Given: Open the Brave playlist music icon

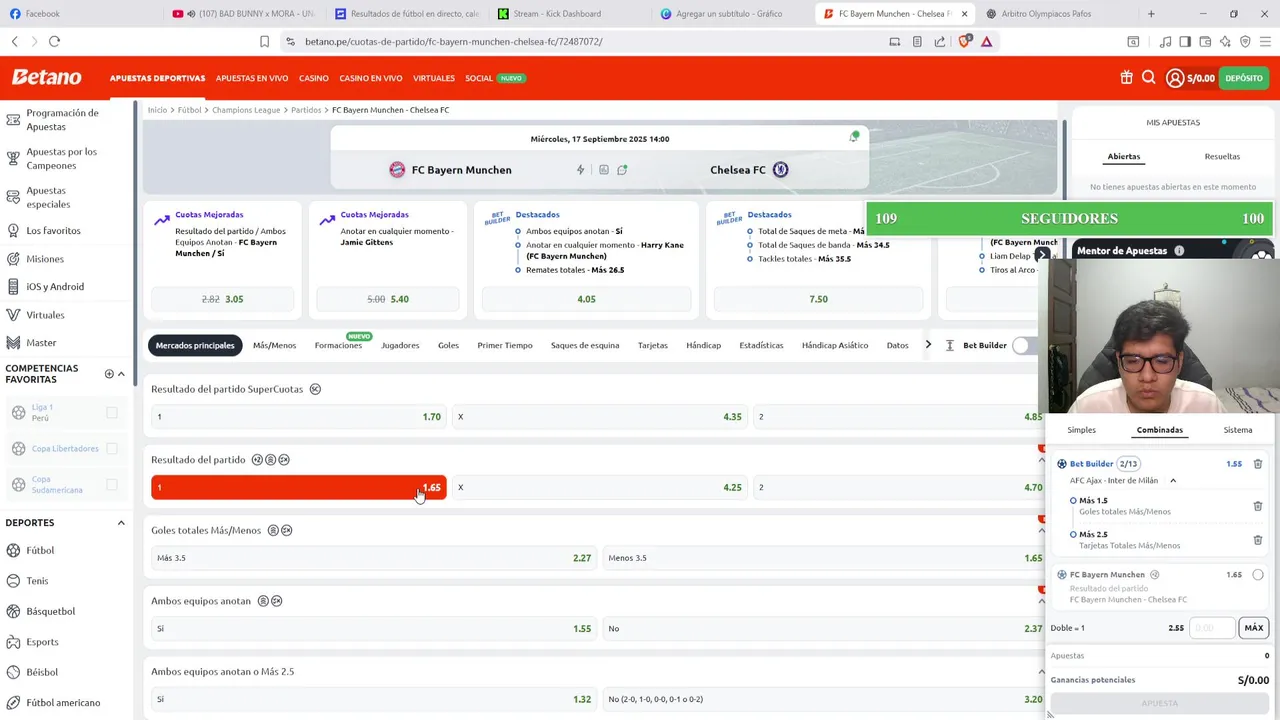Looking at the screenshot, I should 1165,41.
